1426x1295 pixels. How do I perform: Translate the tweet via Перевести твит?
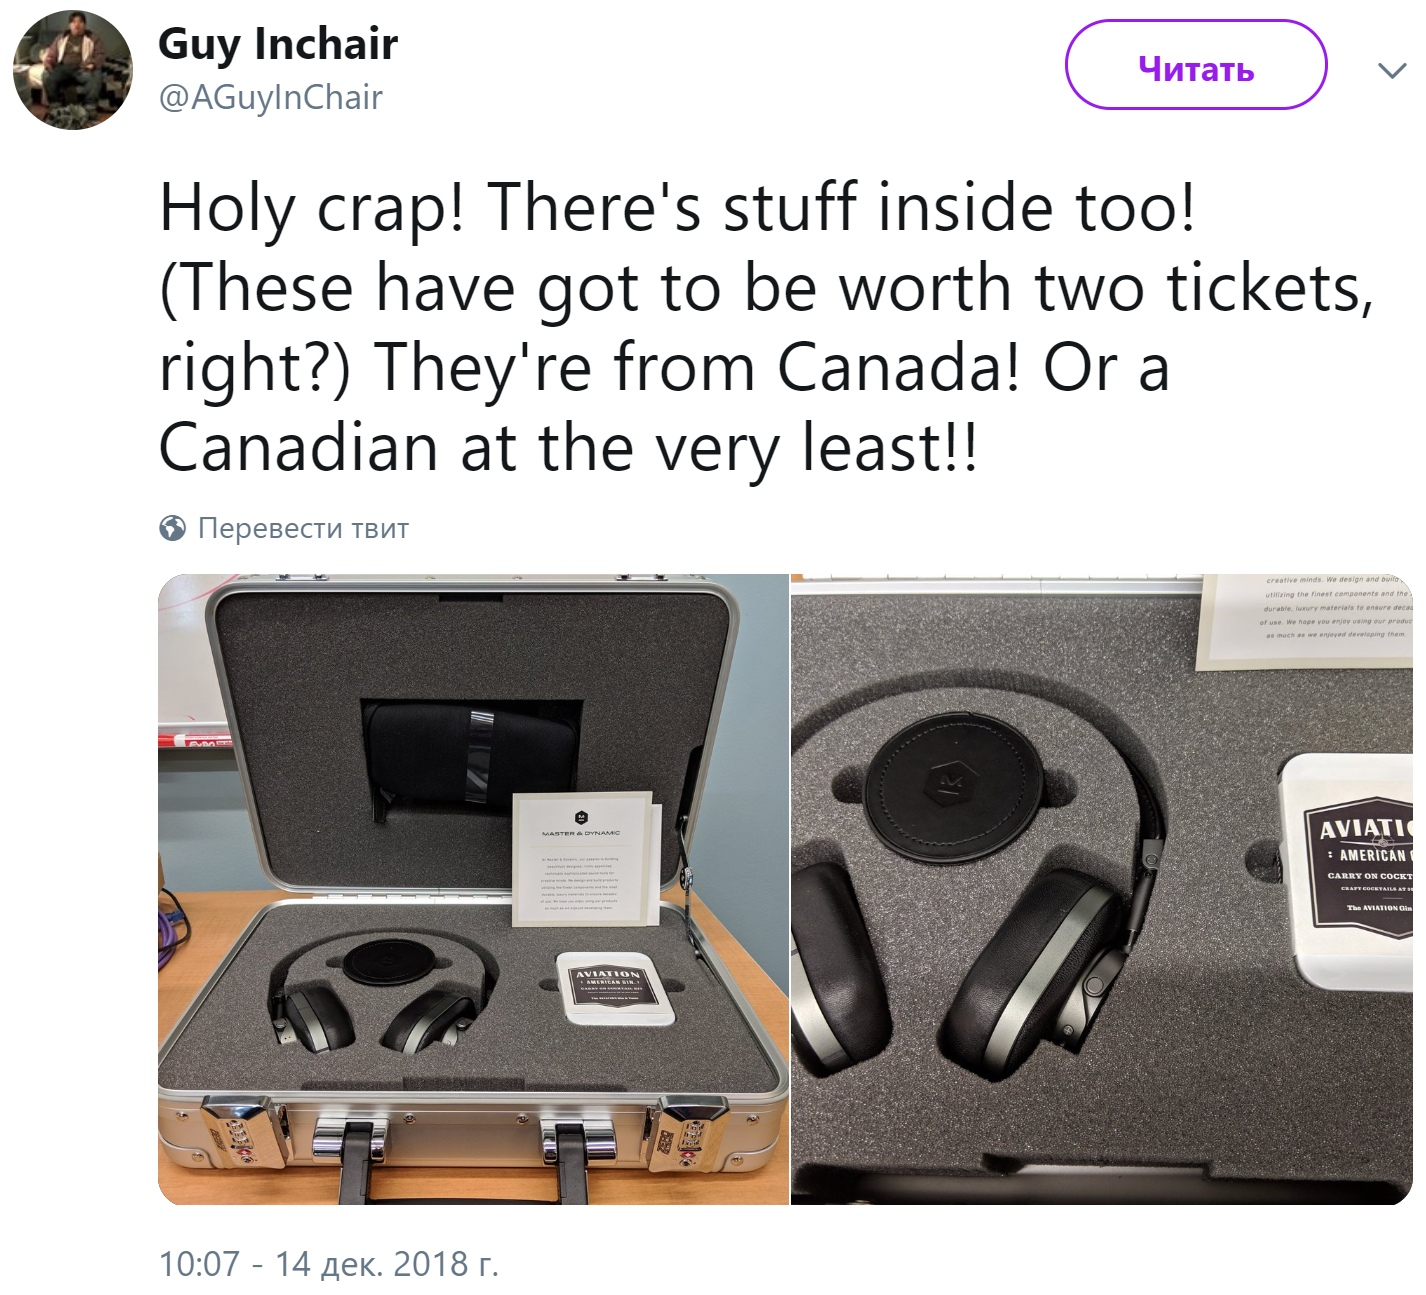point(303,528)
